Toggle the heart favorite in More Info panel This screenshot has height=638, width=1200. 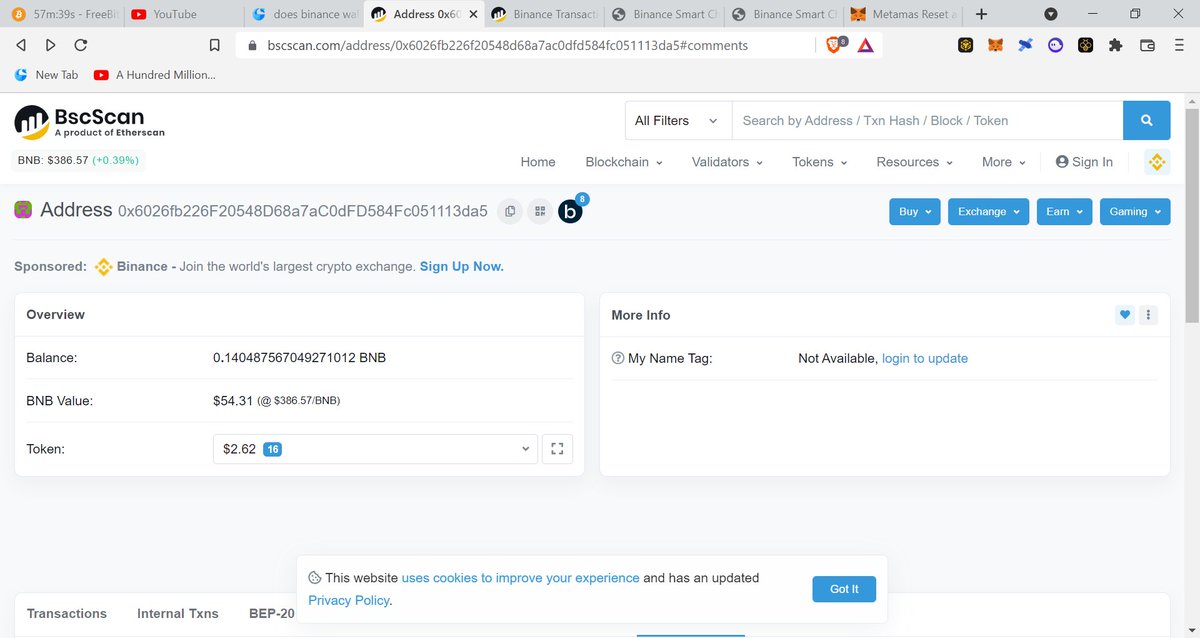pyautogui.click(x=1124, y=314)
